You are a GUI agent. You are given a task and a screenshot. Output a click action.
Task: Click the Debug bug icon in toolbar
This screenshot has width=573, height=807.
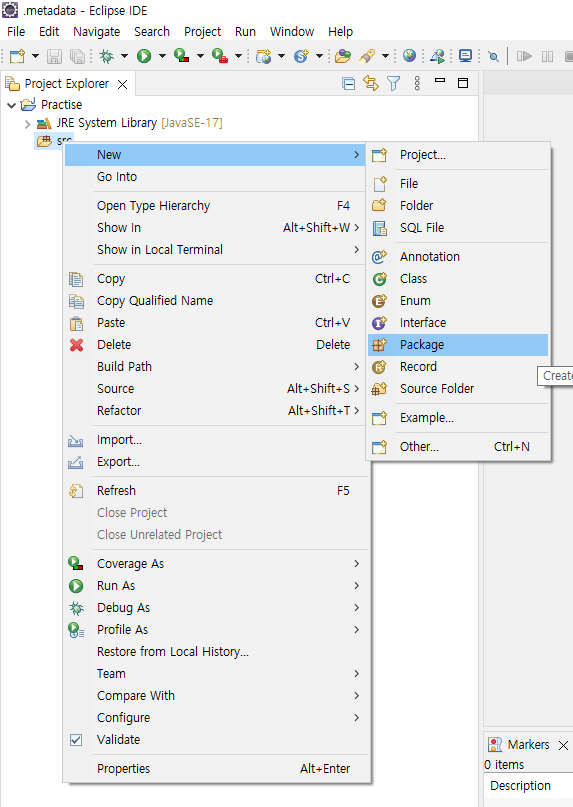(107, 56)
